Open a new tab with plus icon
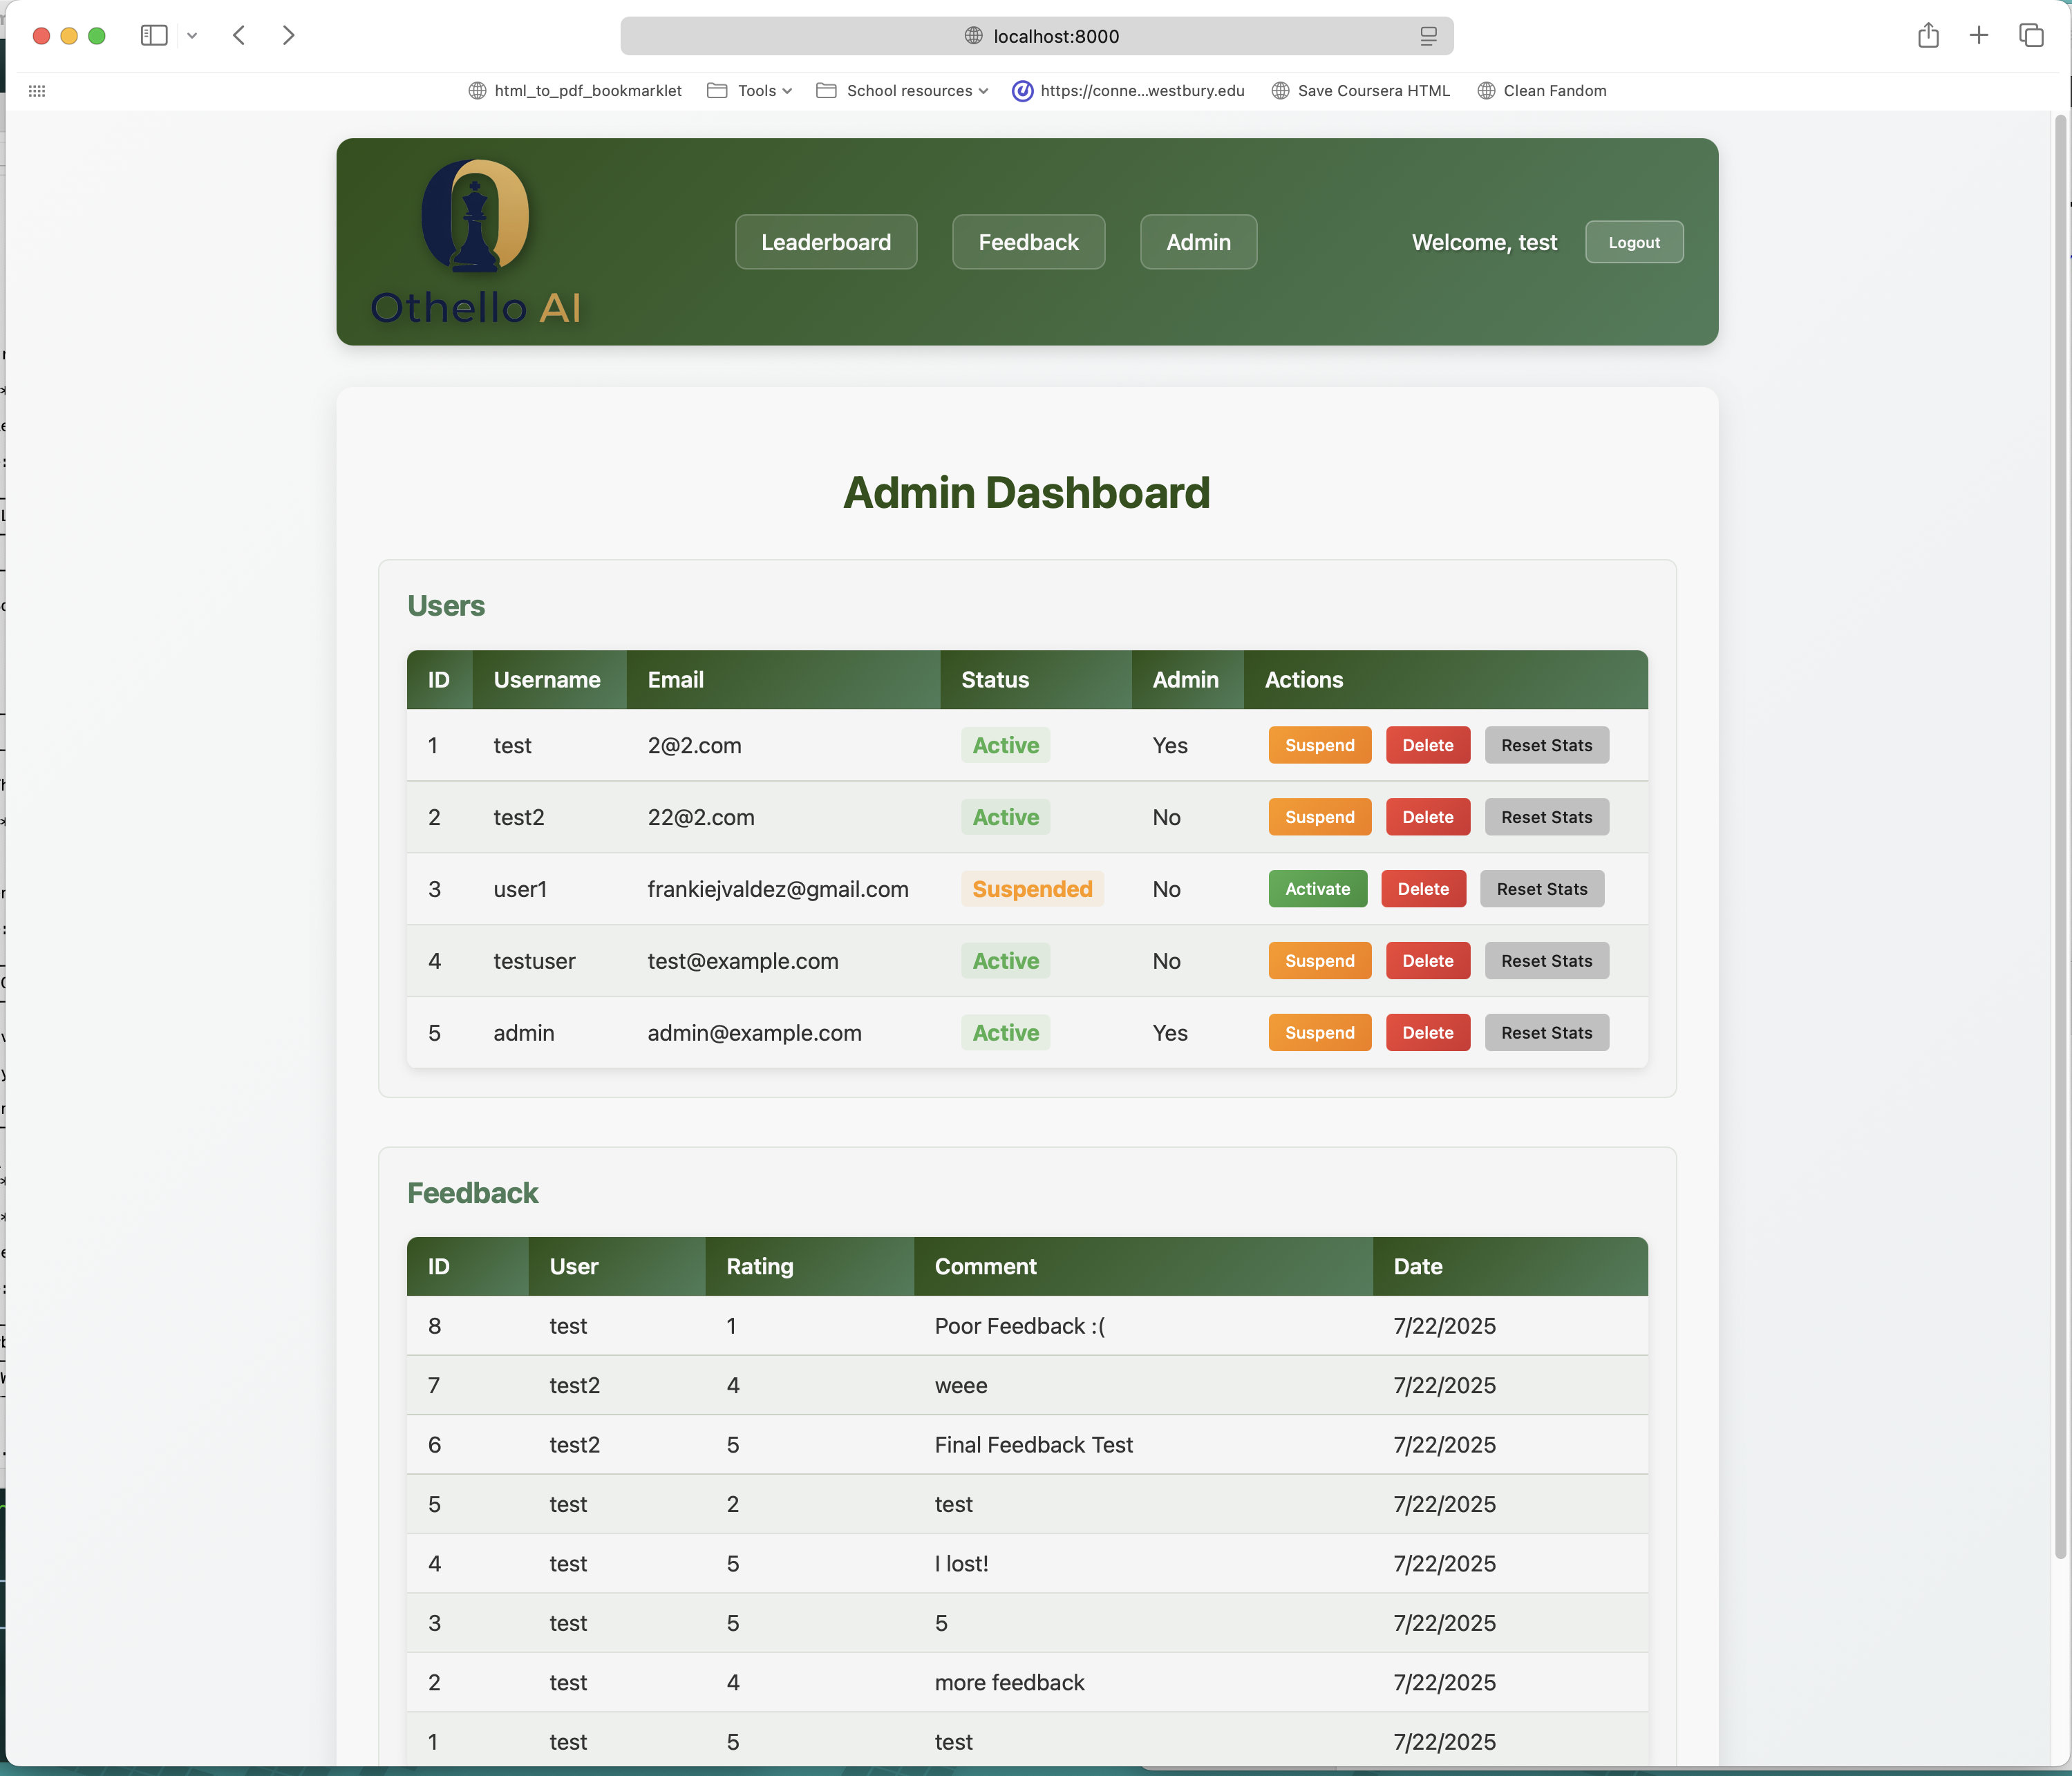Image resolution: width=2072 pixels, height=1776 pixels. click(1978, 36)
